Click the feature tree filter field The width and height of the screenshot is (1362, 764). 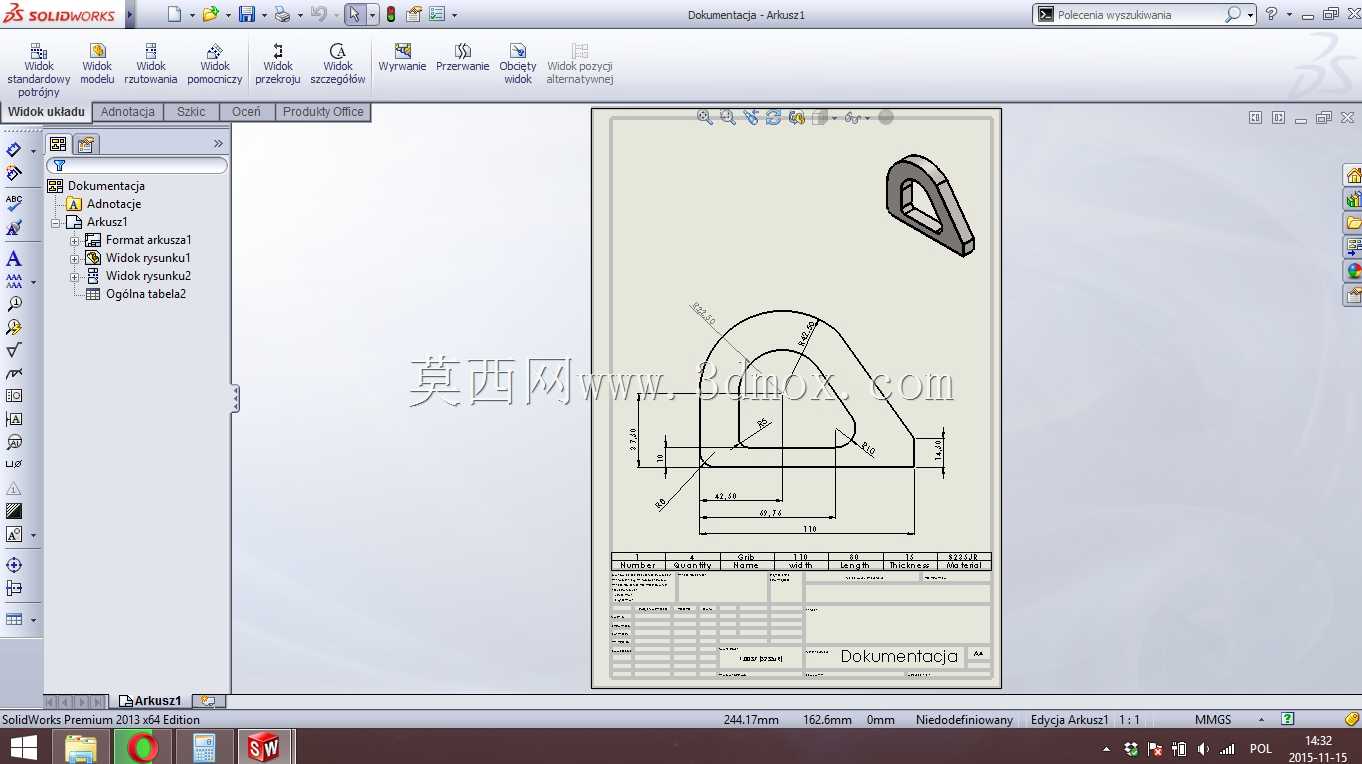tap(137, 165)
